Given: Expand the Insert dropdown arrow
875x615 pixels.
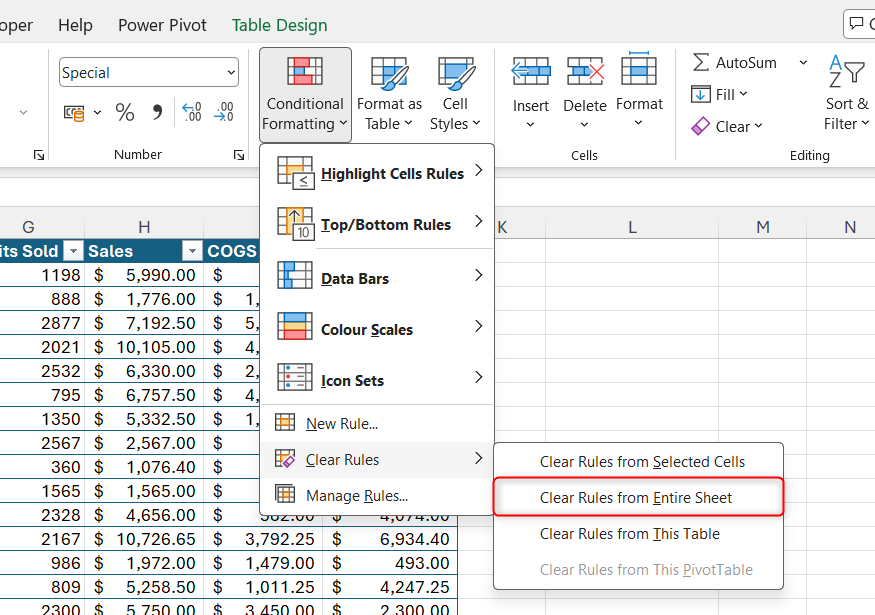Looking at the screenshot, I should coord(531,124).
